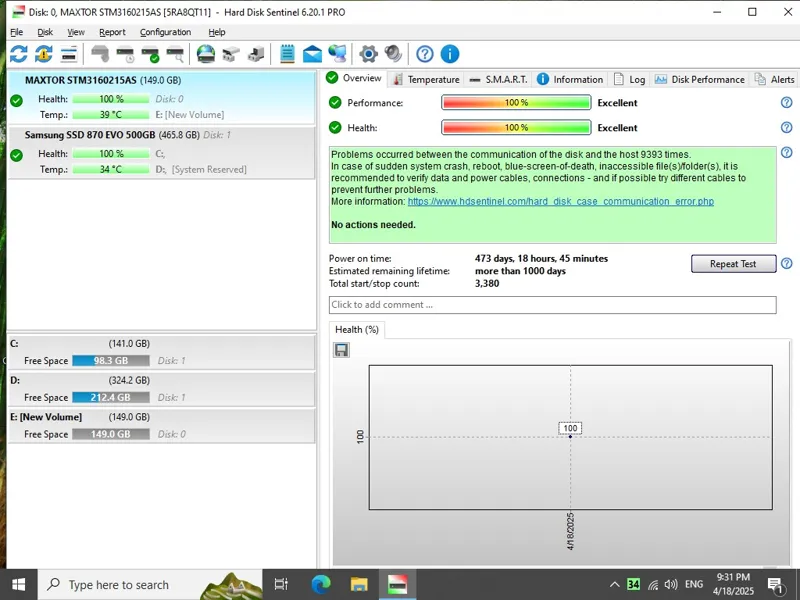Click the 'more than 1000 days' lifetime value
Image resolution: width=800 pixels, height=600 pixels.
pos(520,271)
